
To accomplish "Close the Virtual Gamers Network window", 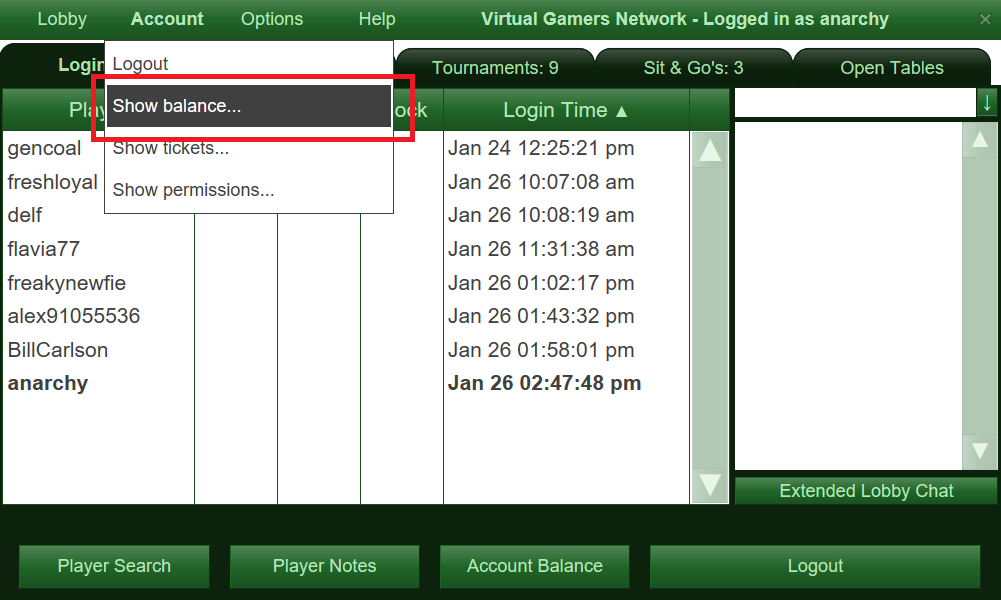I will coord(985,20).
